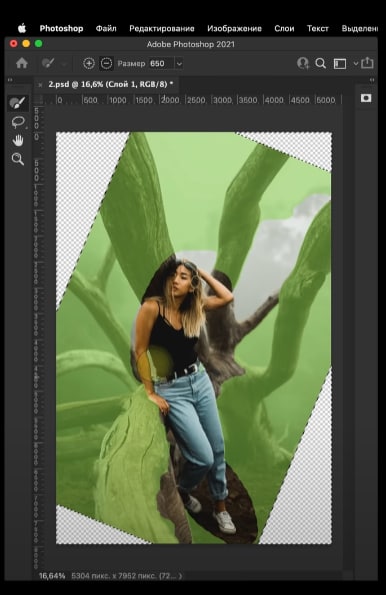This screenshot has height=595, width=386.
Task: Open the cloud document invite icon
Action: [x=303, y=63]
